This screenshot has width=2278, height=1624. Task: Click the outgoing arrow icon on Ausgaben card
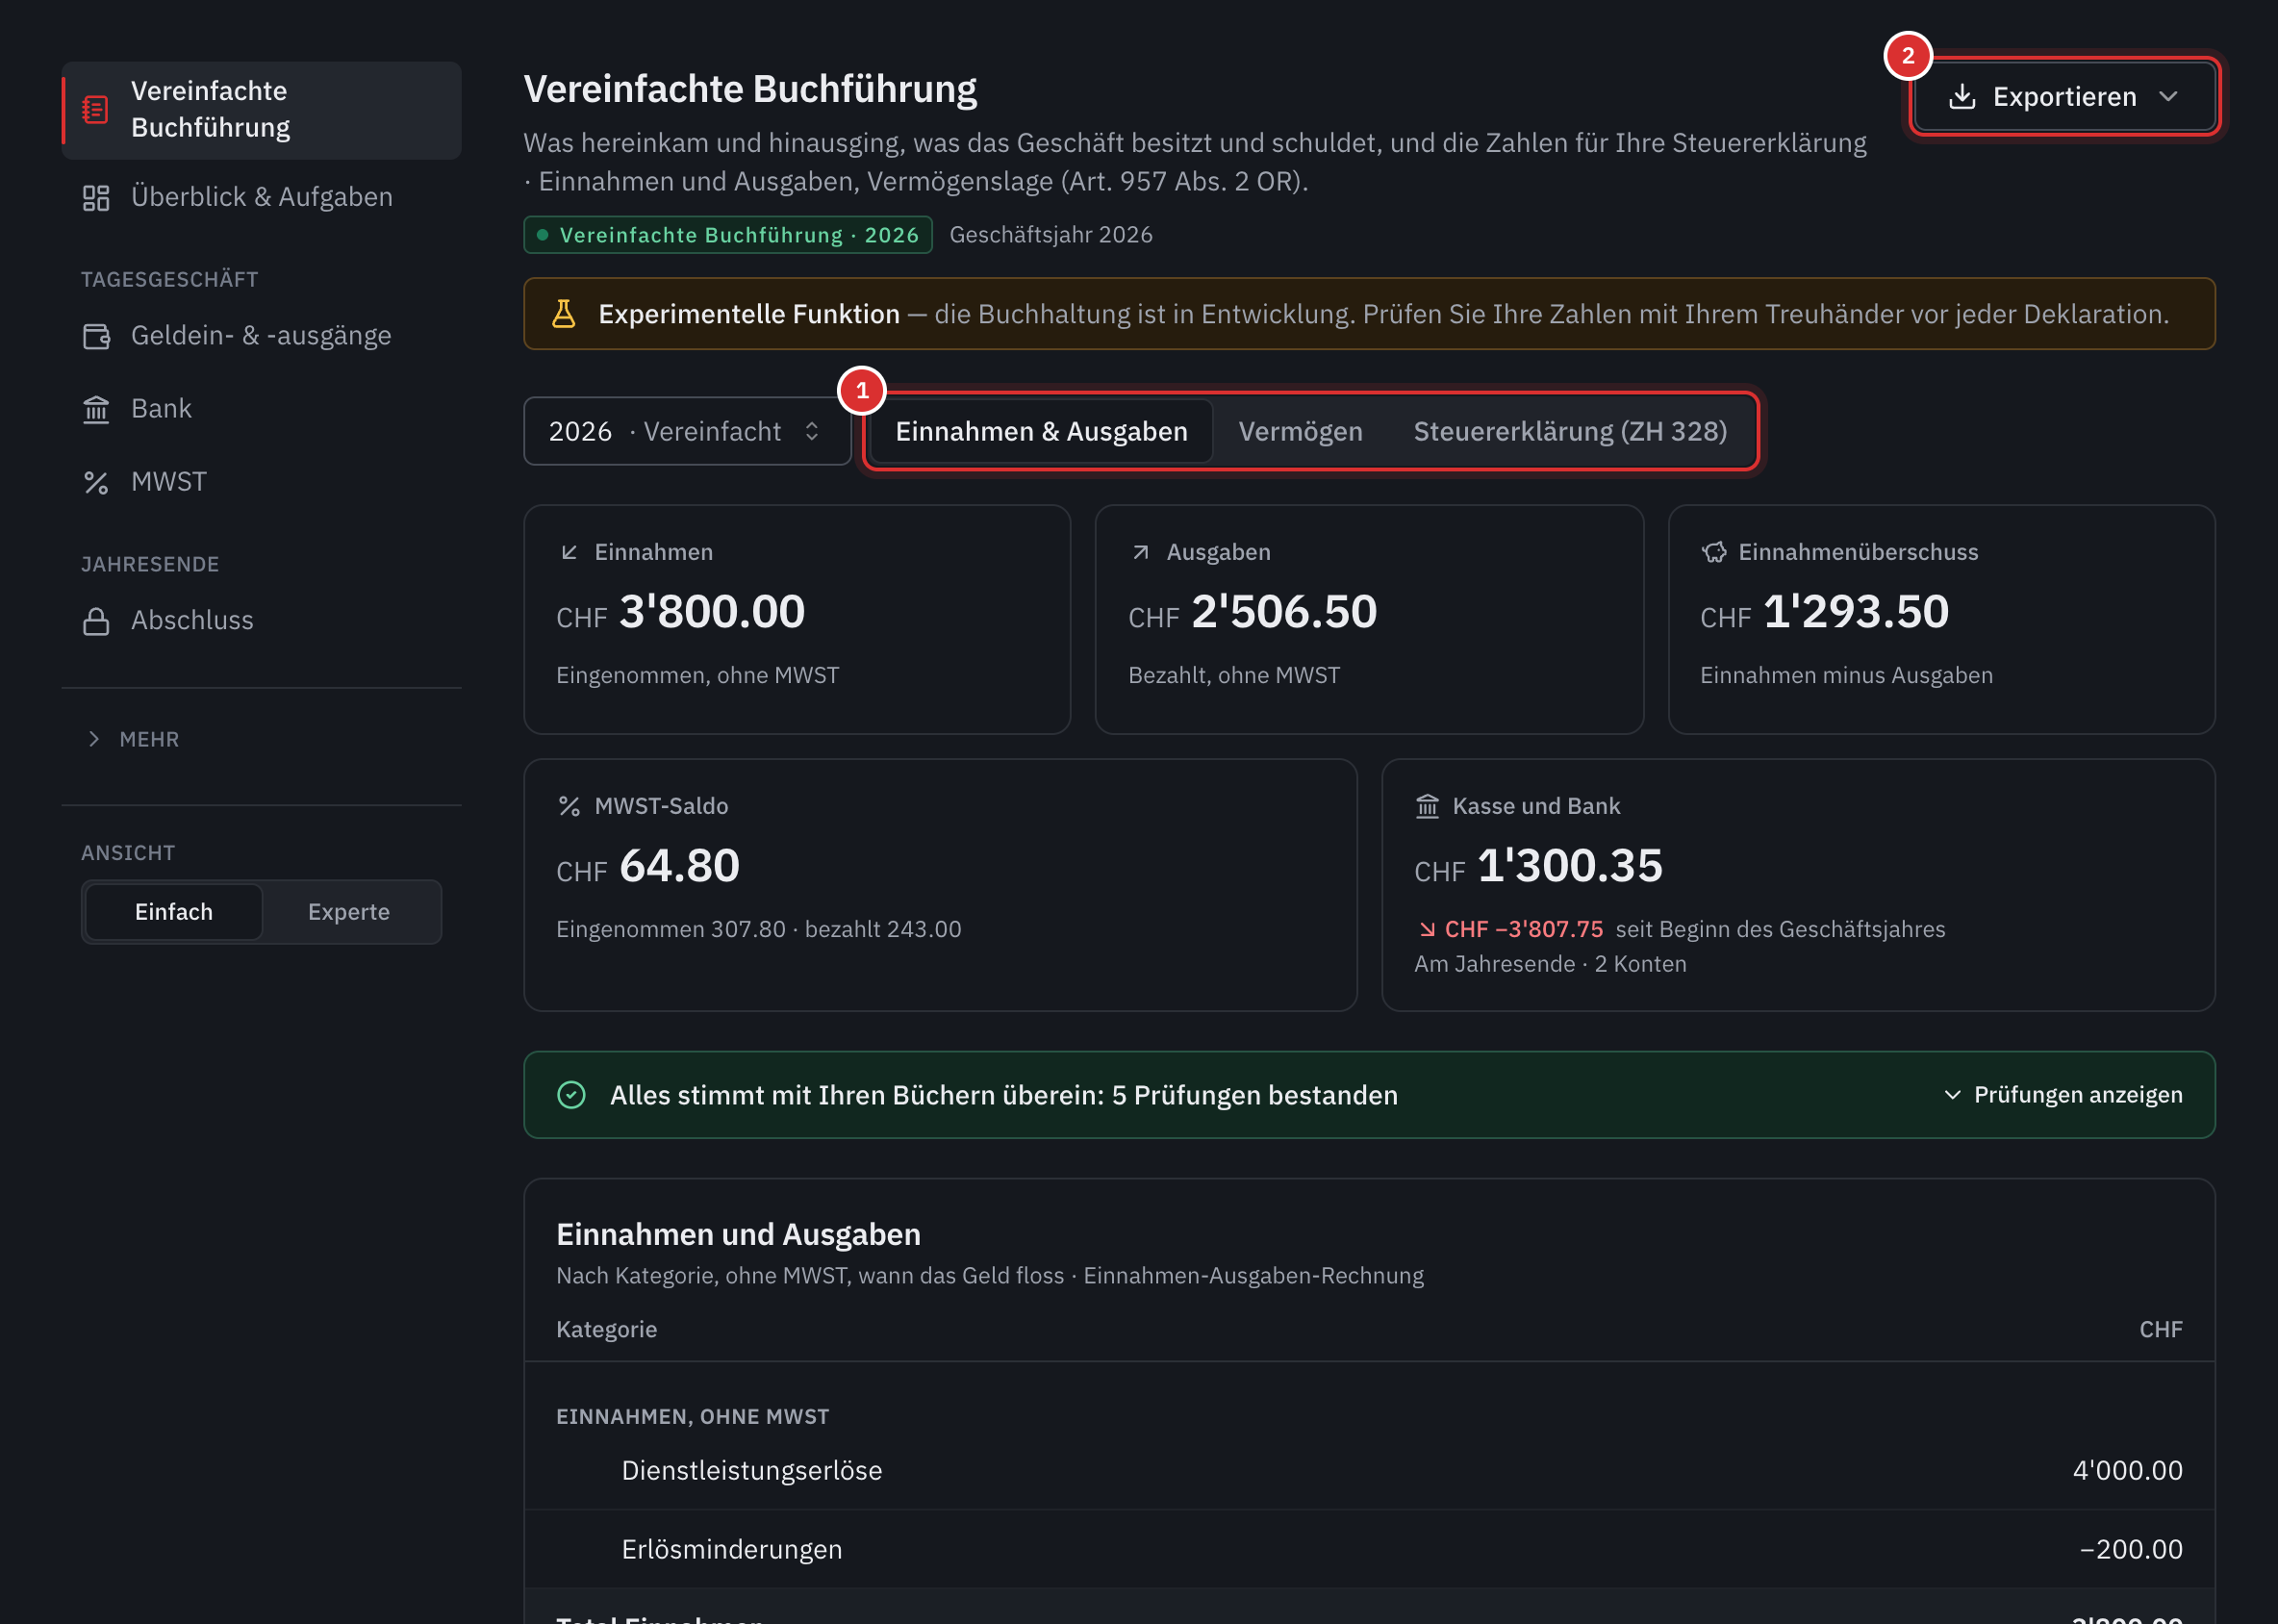click(x=1141, y=552)
